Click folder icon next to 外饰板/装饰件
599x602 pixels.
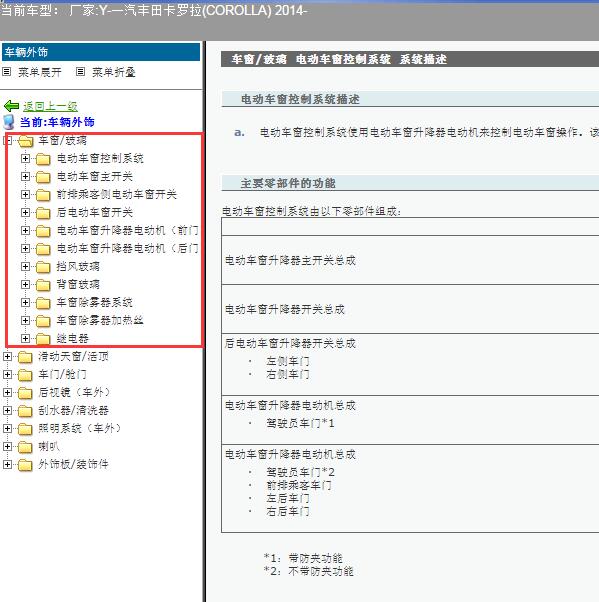coord(25,465)
